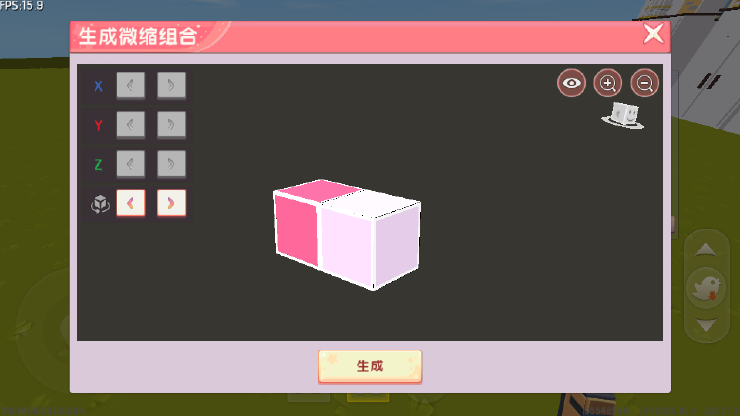
Task: Tap the fly up arrow control
Action: 706,249
